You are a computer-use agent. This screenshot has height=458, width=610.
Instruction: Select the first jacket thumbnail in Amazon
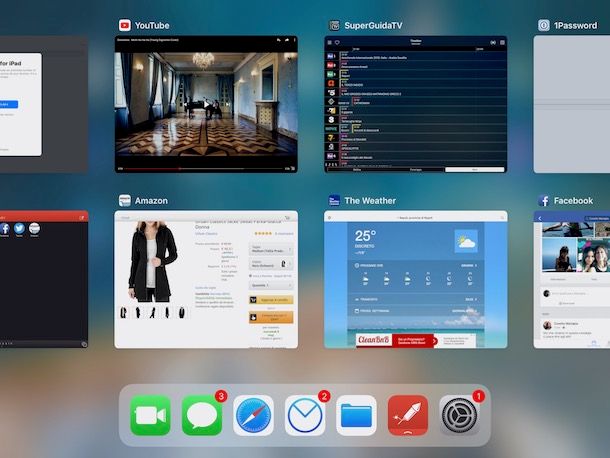[123, 312]
